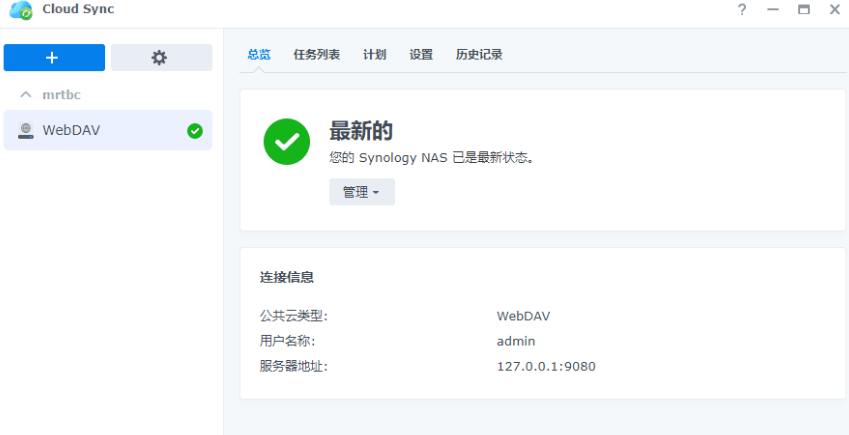The image size is (849, 435).
Task: Collapse the mrtbc group chevron
Action: [x=25, y=95]
